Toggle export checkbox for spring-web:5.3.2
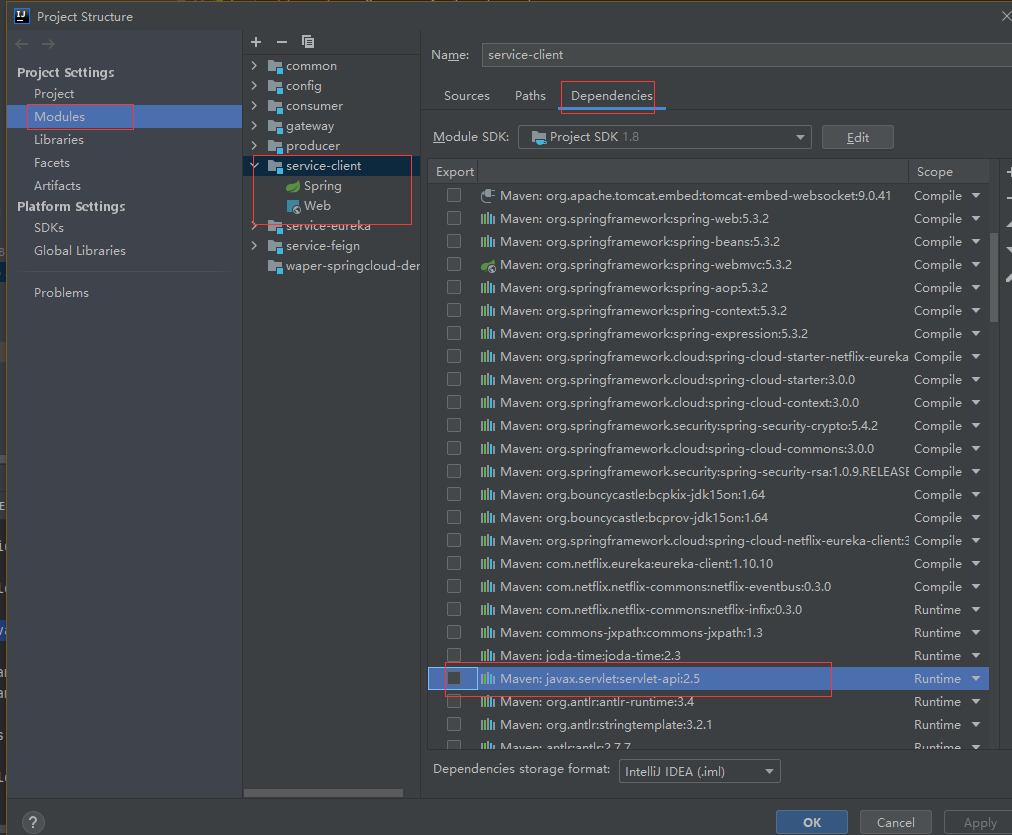 click(454, 218)
